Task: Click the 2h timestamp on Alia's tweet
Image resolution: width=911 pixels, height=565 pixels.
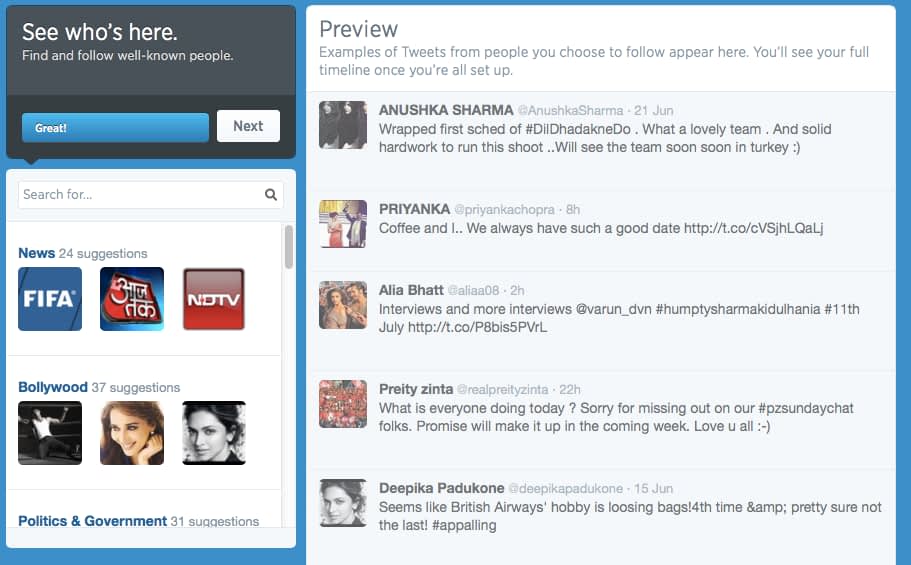Action: [517, 291]
